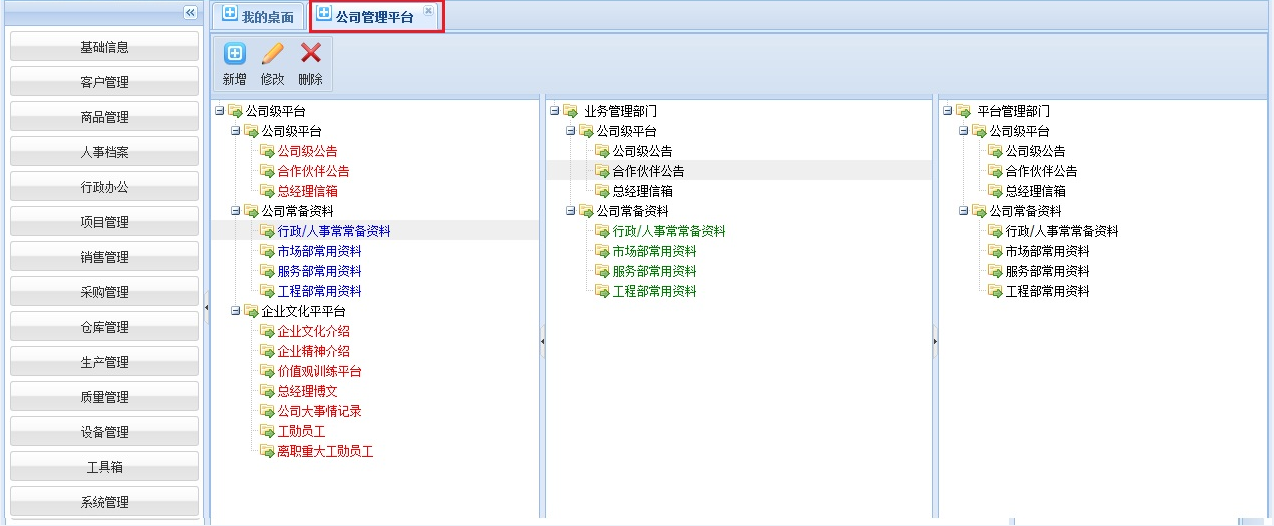The height and width of the screenshot is (526, 1274).
Task: Open the 系统管理 sidebar section
Action: (104, 502)
